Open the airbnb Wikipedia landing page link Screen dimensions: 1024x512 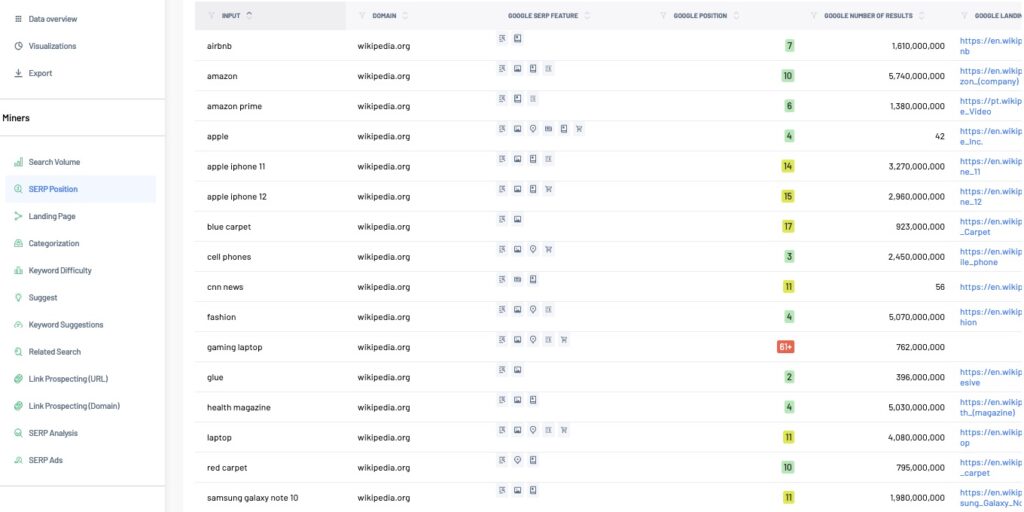(x=991, y=46)
